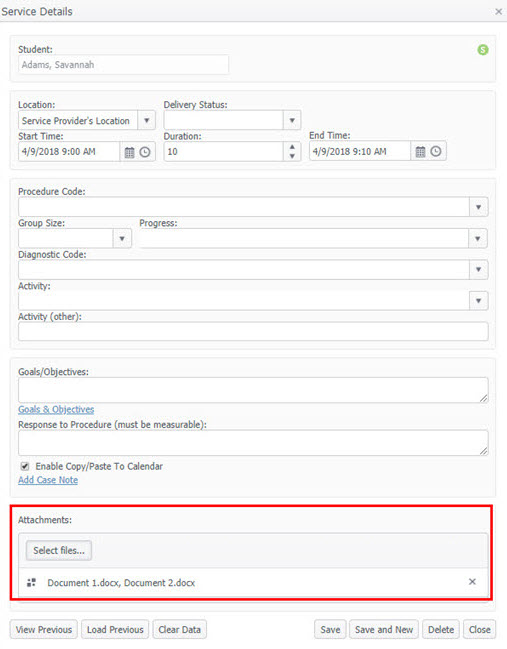This screenshot has height=649, width=507.
Task: Open the Start Time clock picker
Action: pyautogui.click(x=144, y=152)
